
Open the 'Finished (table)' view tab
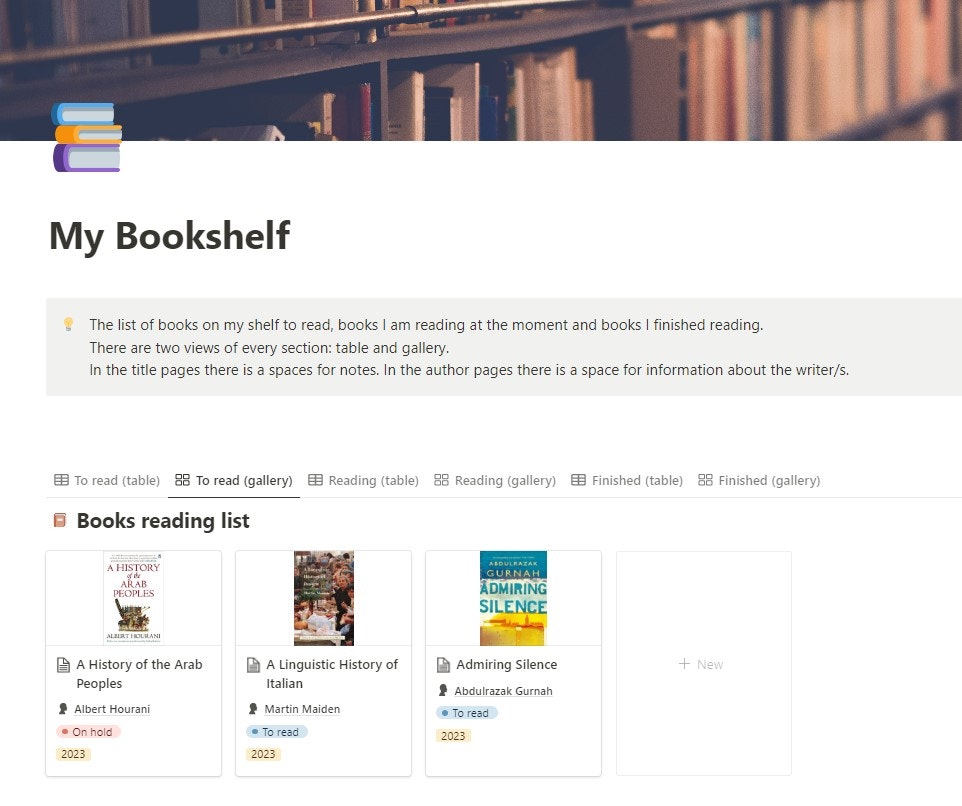click(x=637, y=480)
